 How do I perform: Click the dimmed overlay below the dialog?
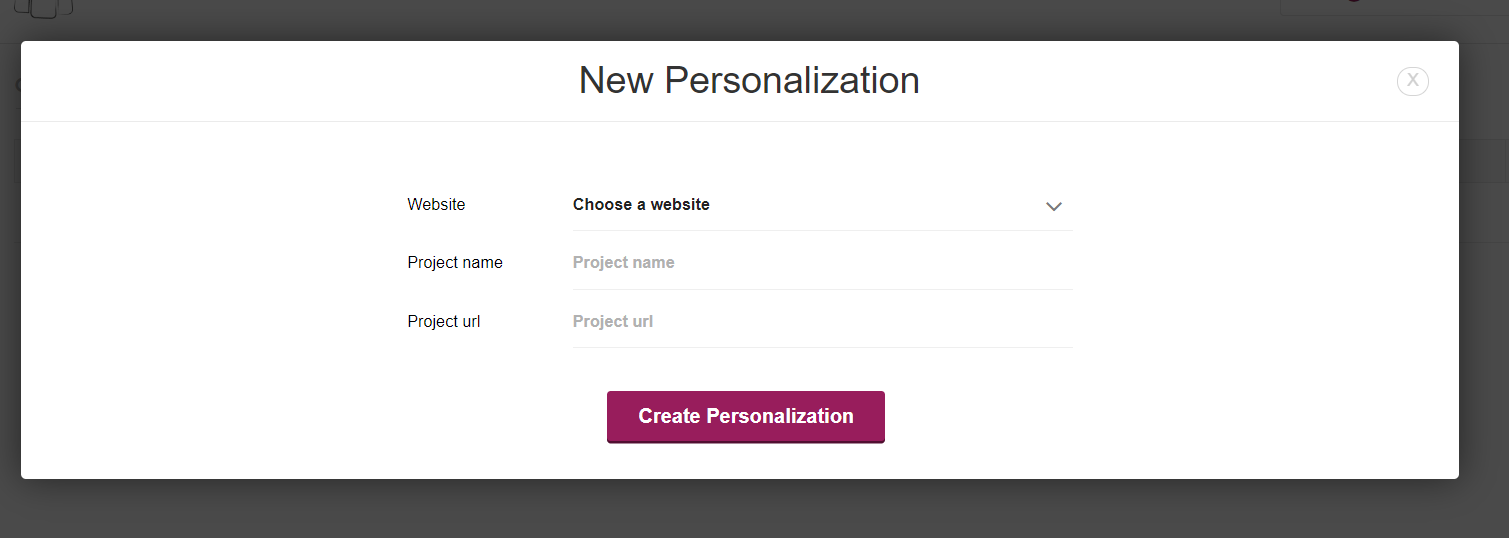point(754,508)
